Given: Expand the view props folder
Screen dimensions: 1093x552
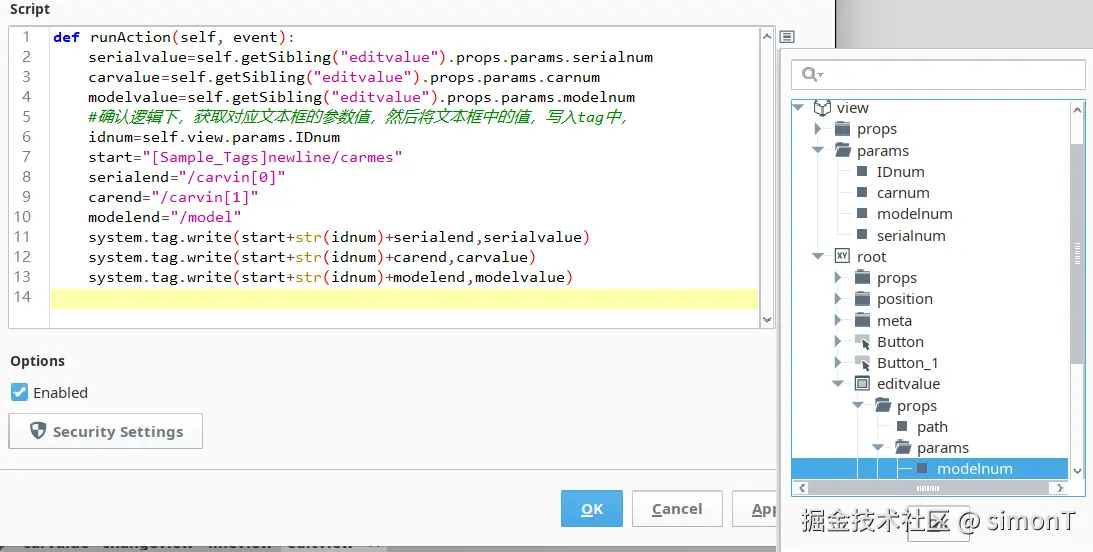Looking at the screenshot, I should pyautogui.click(x=818, y=129).
